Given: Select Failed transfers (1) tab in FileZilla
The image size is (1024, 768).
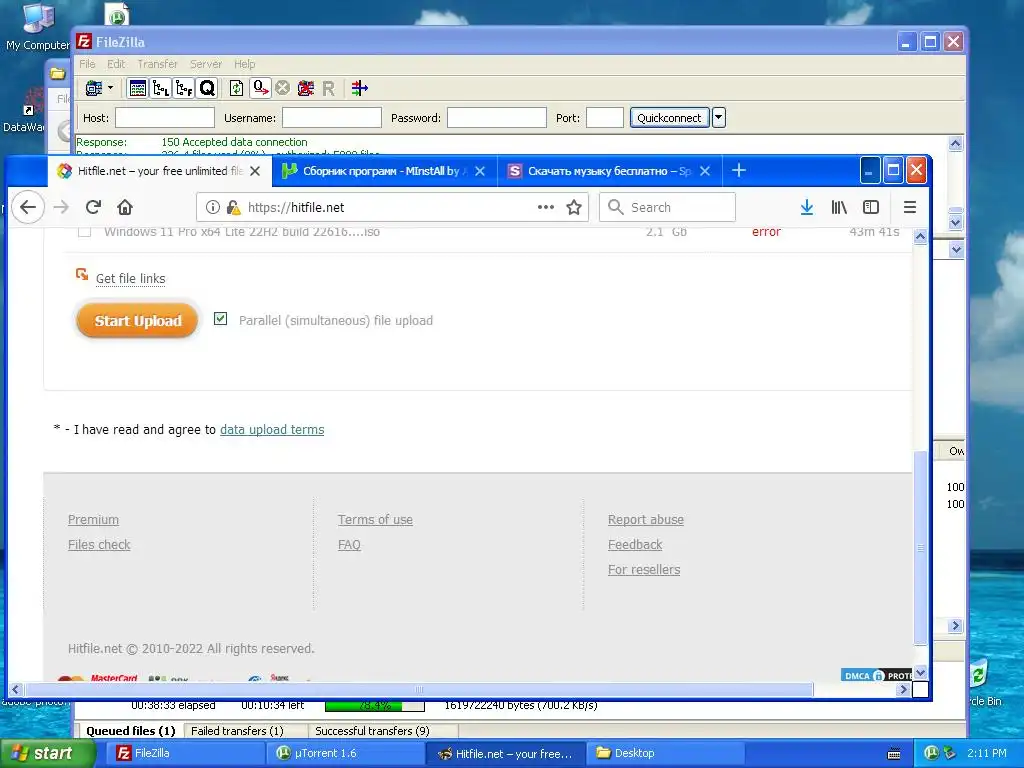Looking at the screenshot, I should point(237,731).
